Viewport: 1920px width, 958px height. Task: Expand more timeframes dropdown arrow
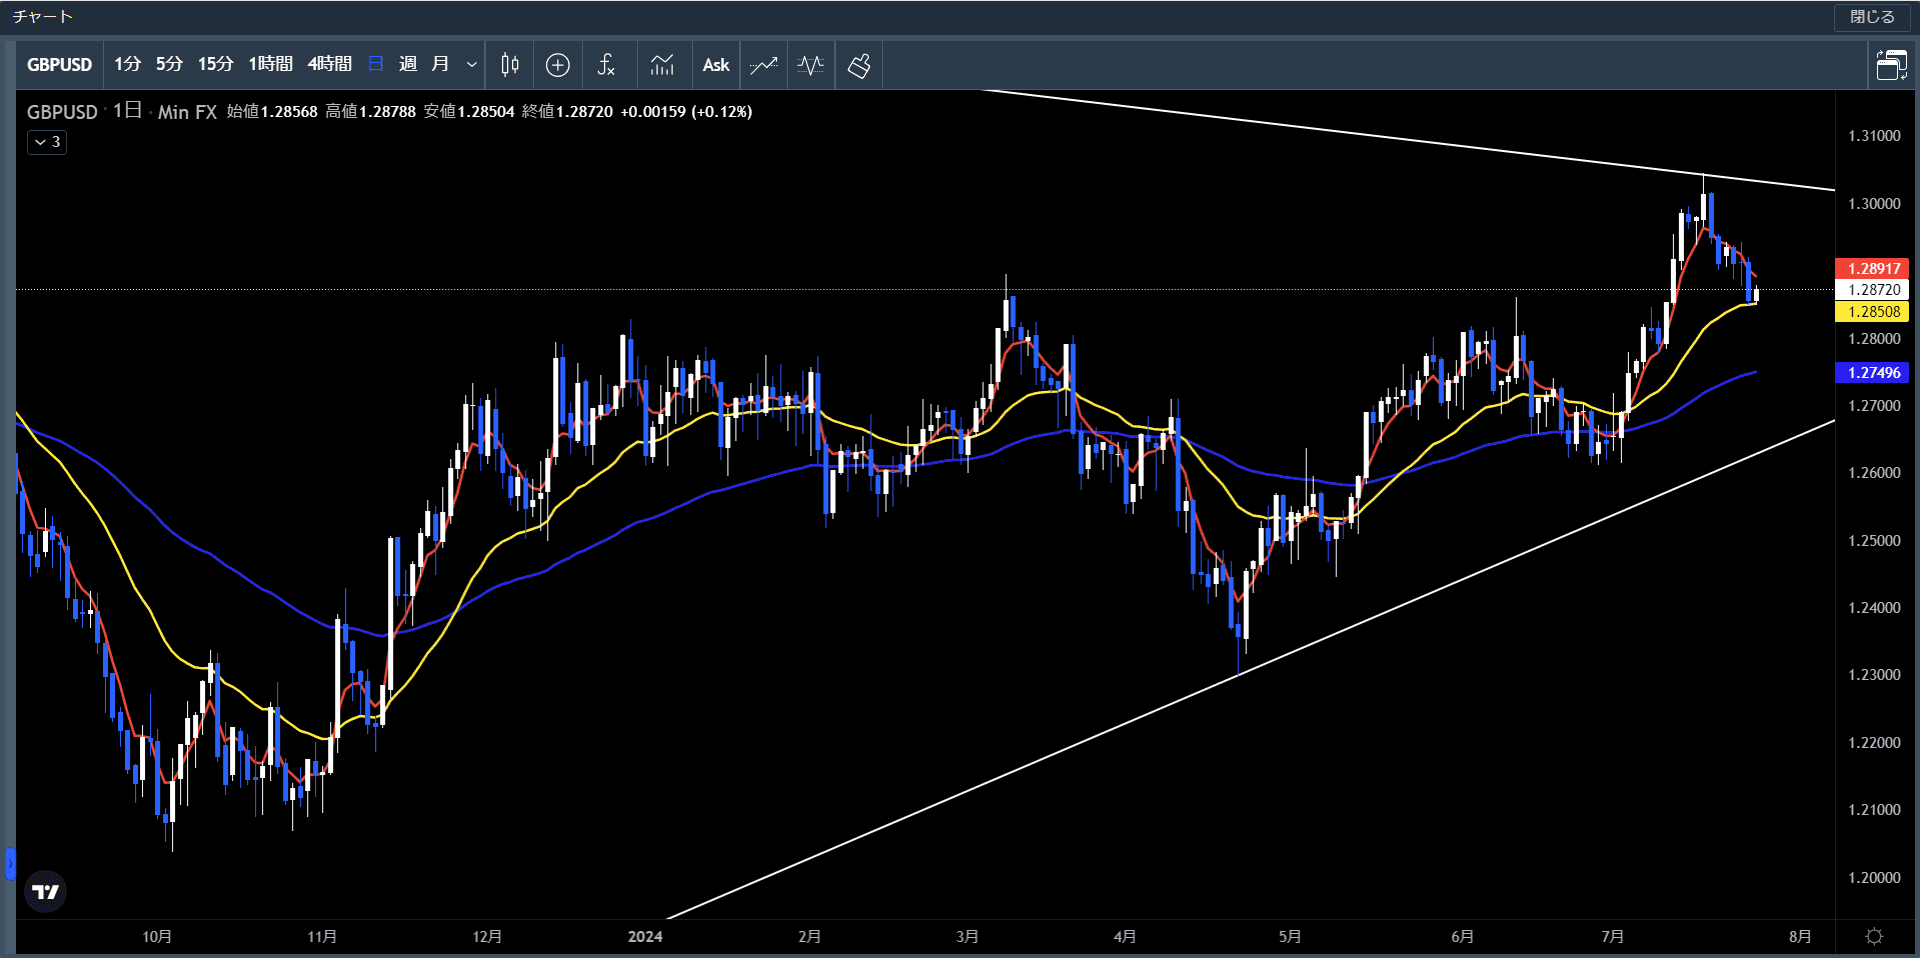[472, 65]
